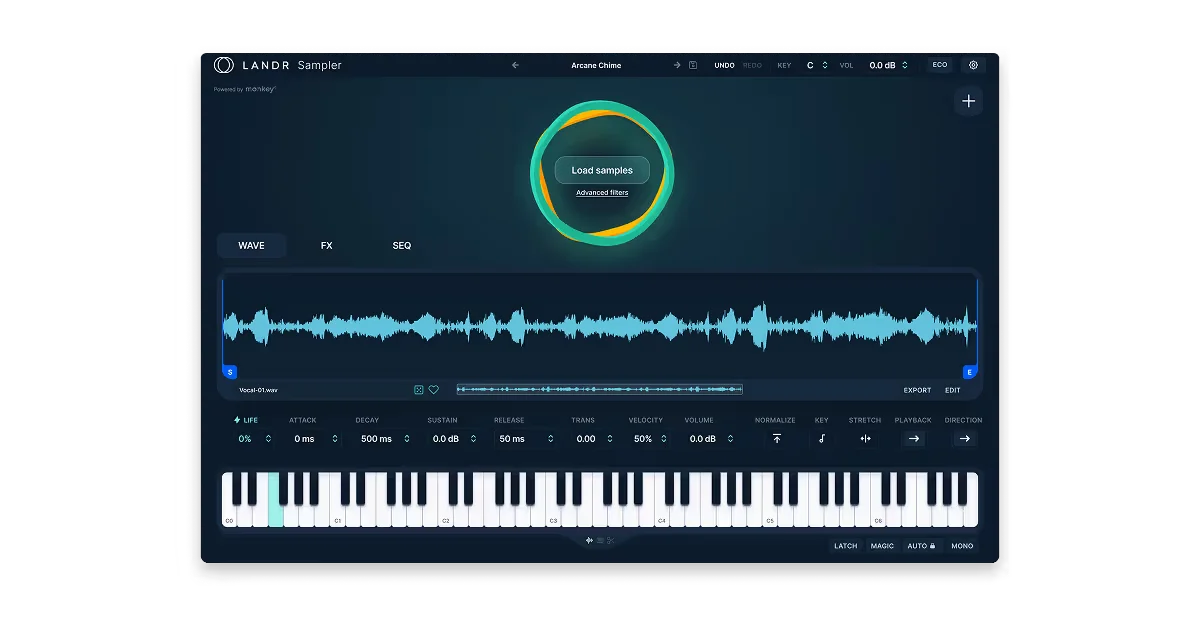
Task: Toggle MONO mode
Action: [962, 546]
